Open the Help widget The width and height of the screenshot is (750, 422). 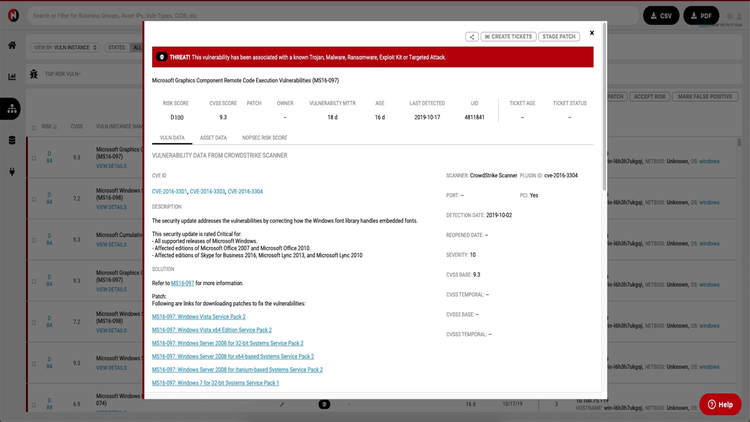720,404
